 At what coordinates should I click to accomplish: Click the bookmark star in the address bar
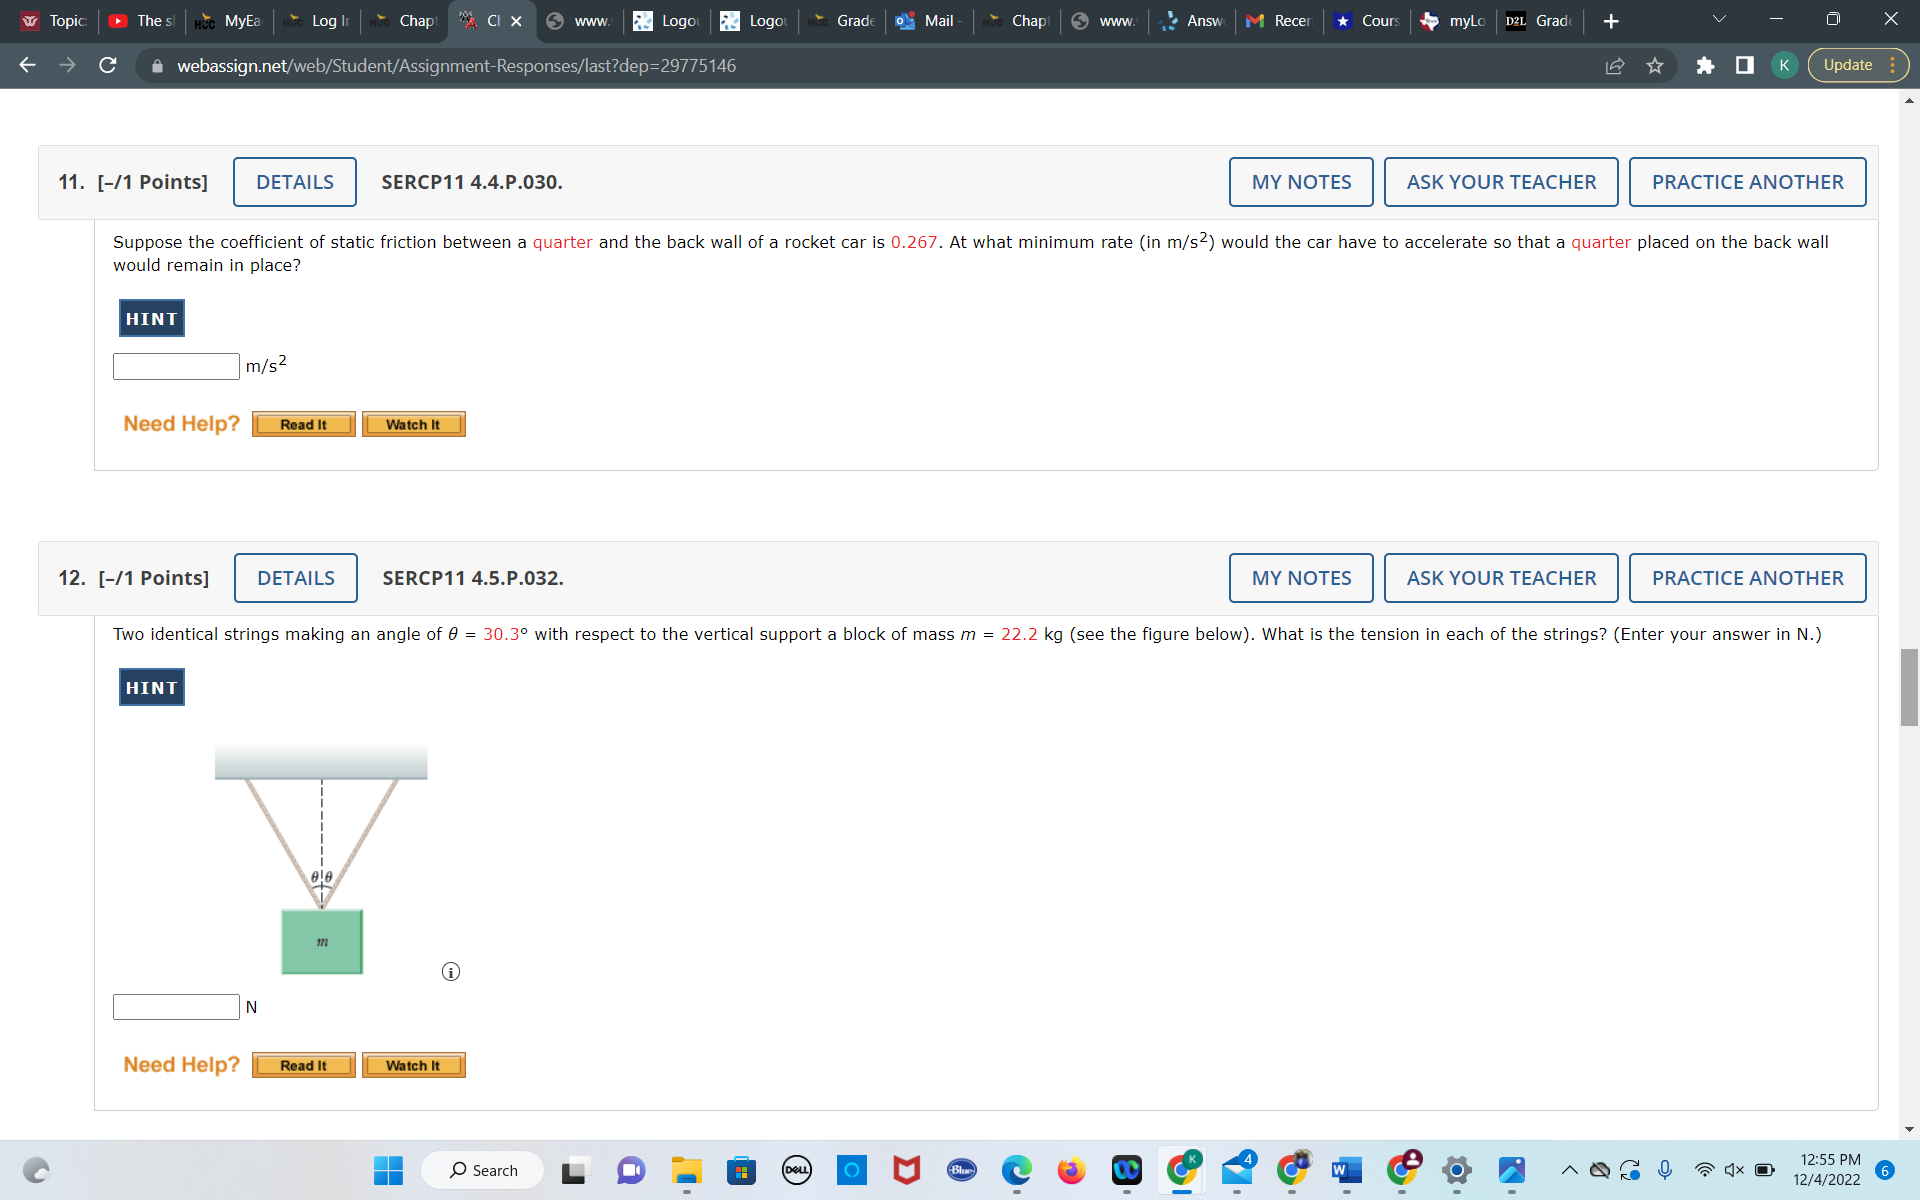1654,66
